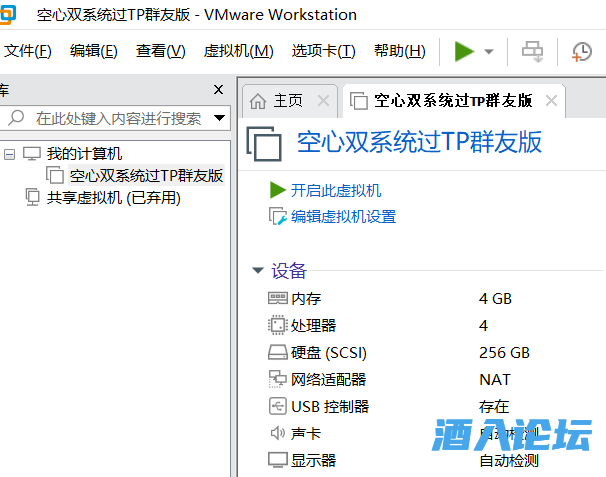Viewport: 606px width, 477px height.
Task: Click the my computer monitor icon
Action: (x=32, y=153)
